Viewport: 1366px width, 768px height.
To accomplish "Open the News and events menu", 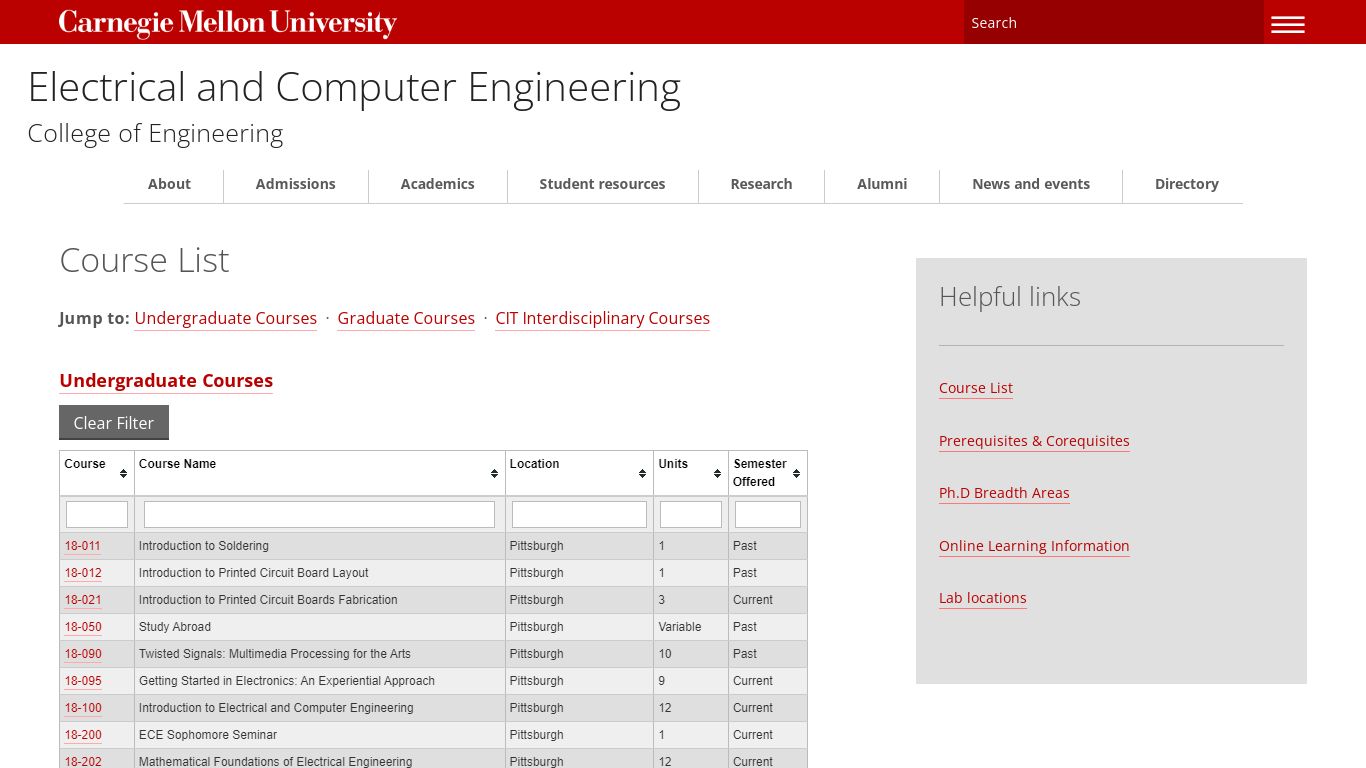I will click(1031, 184).
